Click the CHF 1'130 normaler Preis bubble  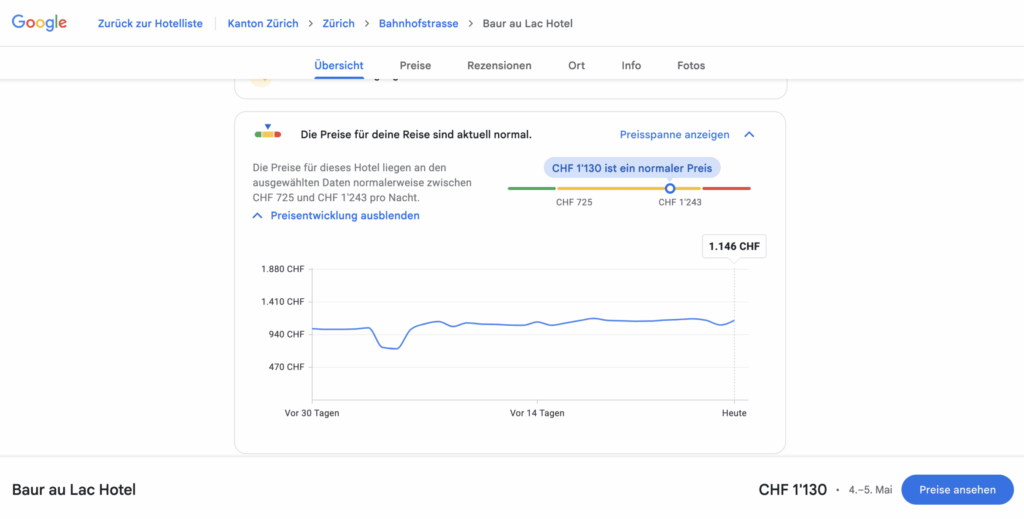pyautogui.click(x=632, y=168)
